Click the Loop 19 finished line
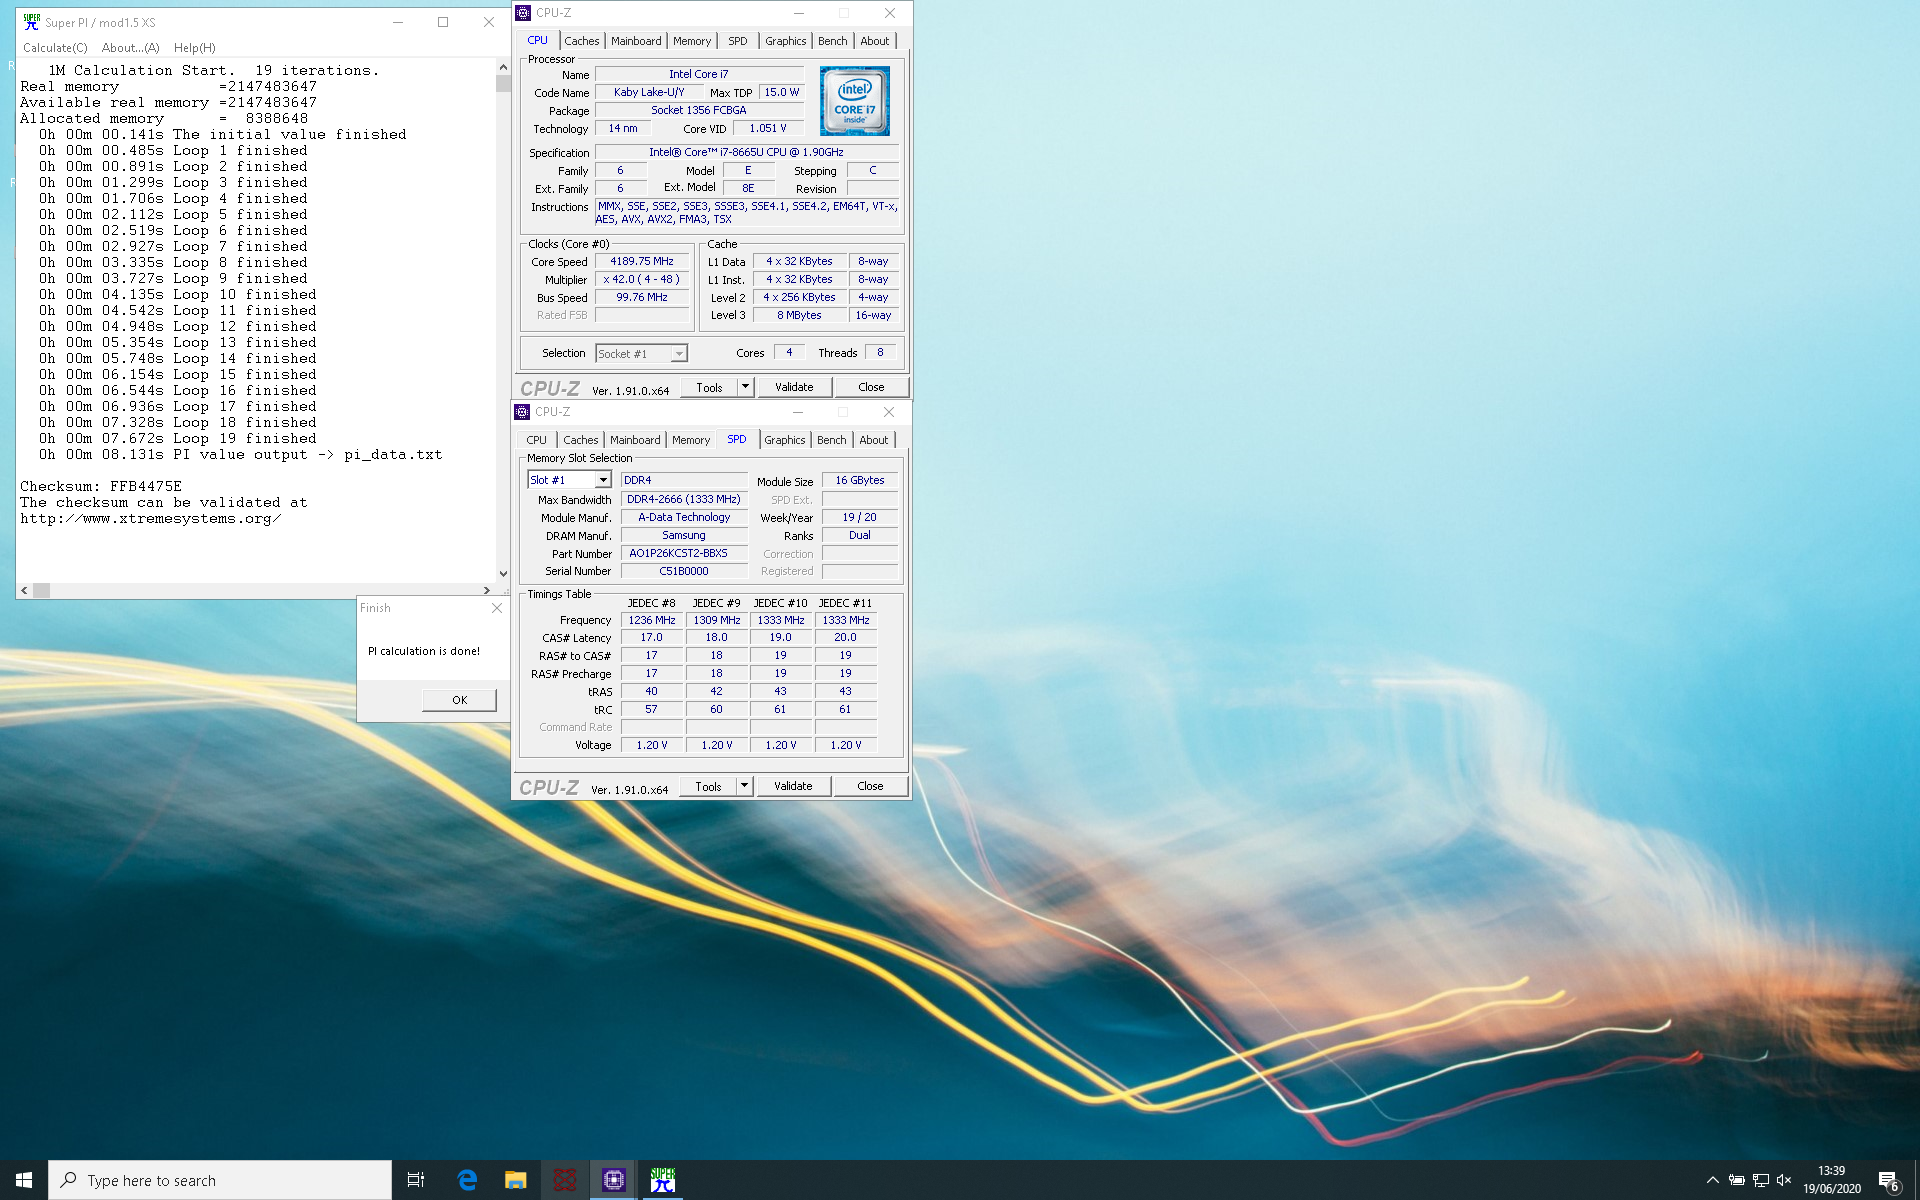 pos(178,439)
